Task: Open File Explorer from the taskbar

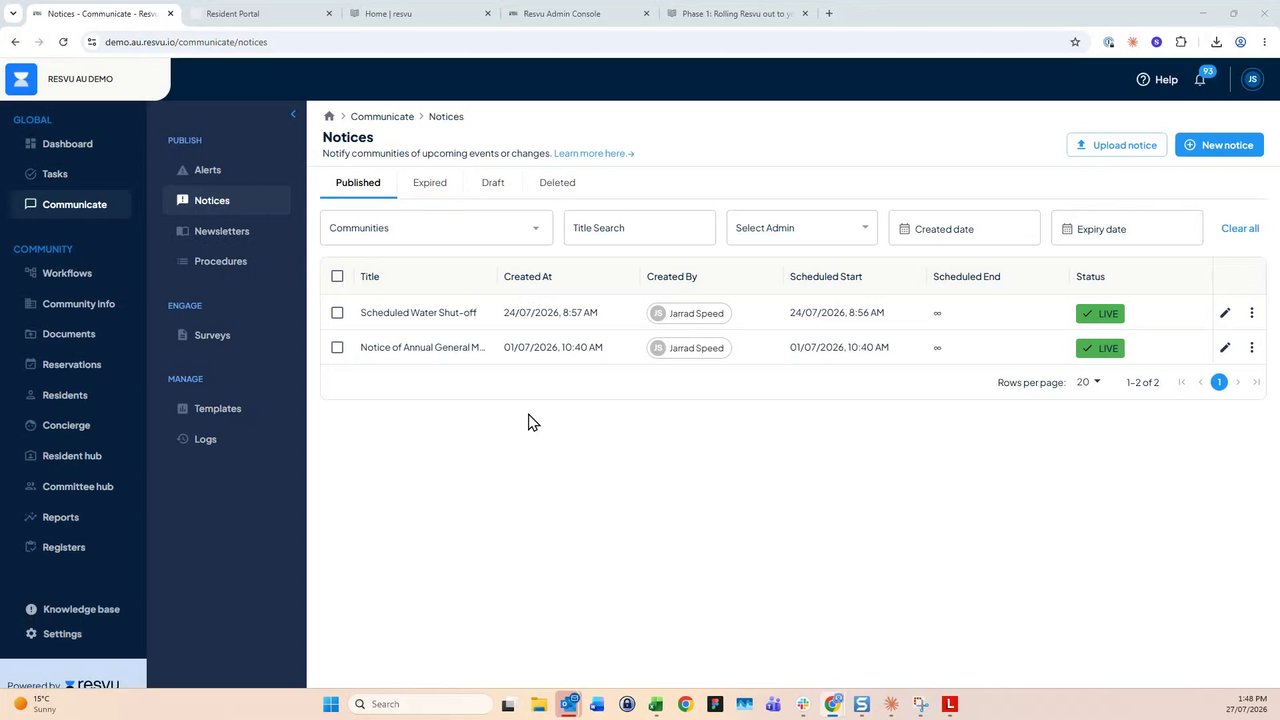Action: [538, 704]
